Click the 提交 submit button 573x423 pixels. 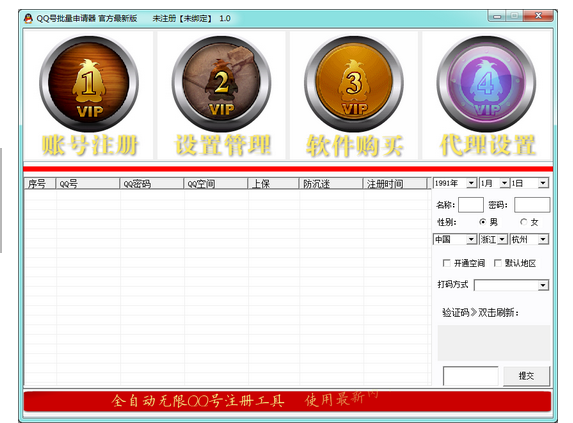click(526, 376)
